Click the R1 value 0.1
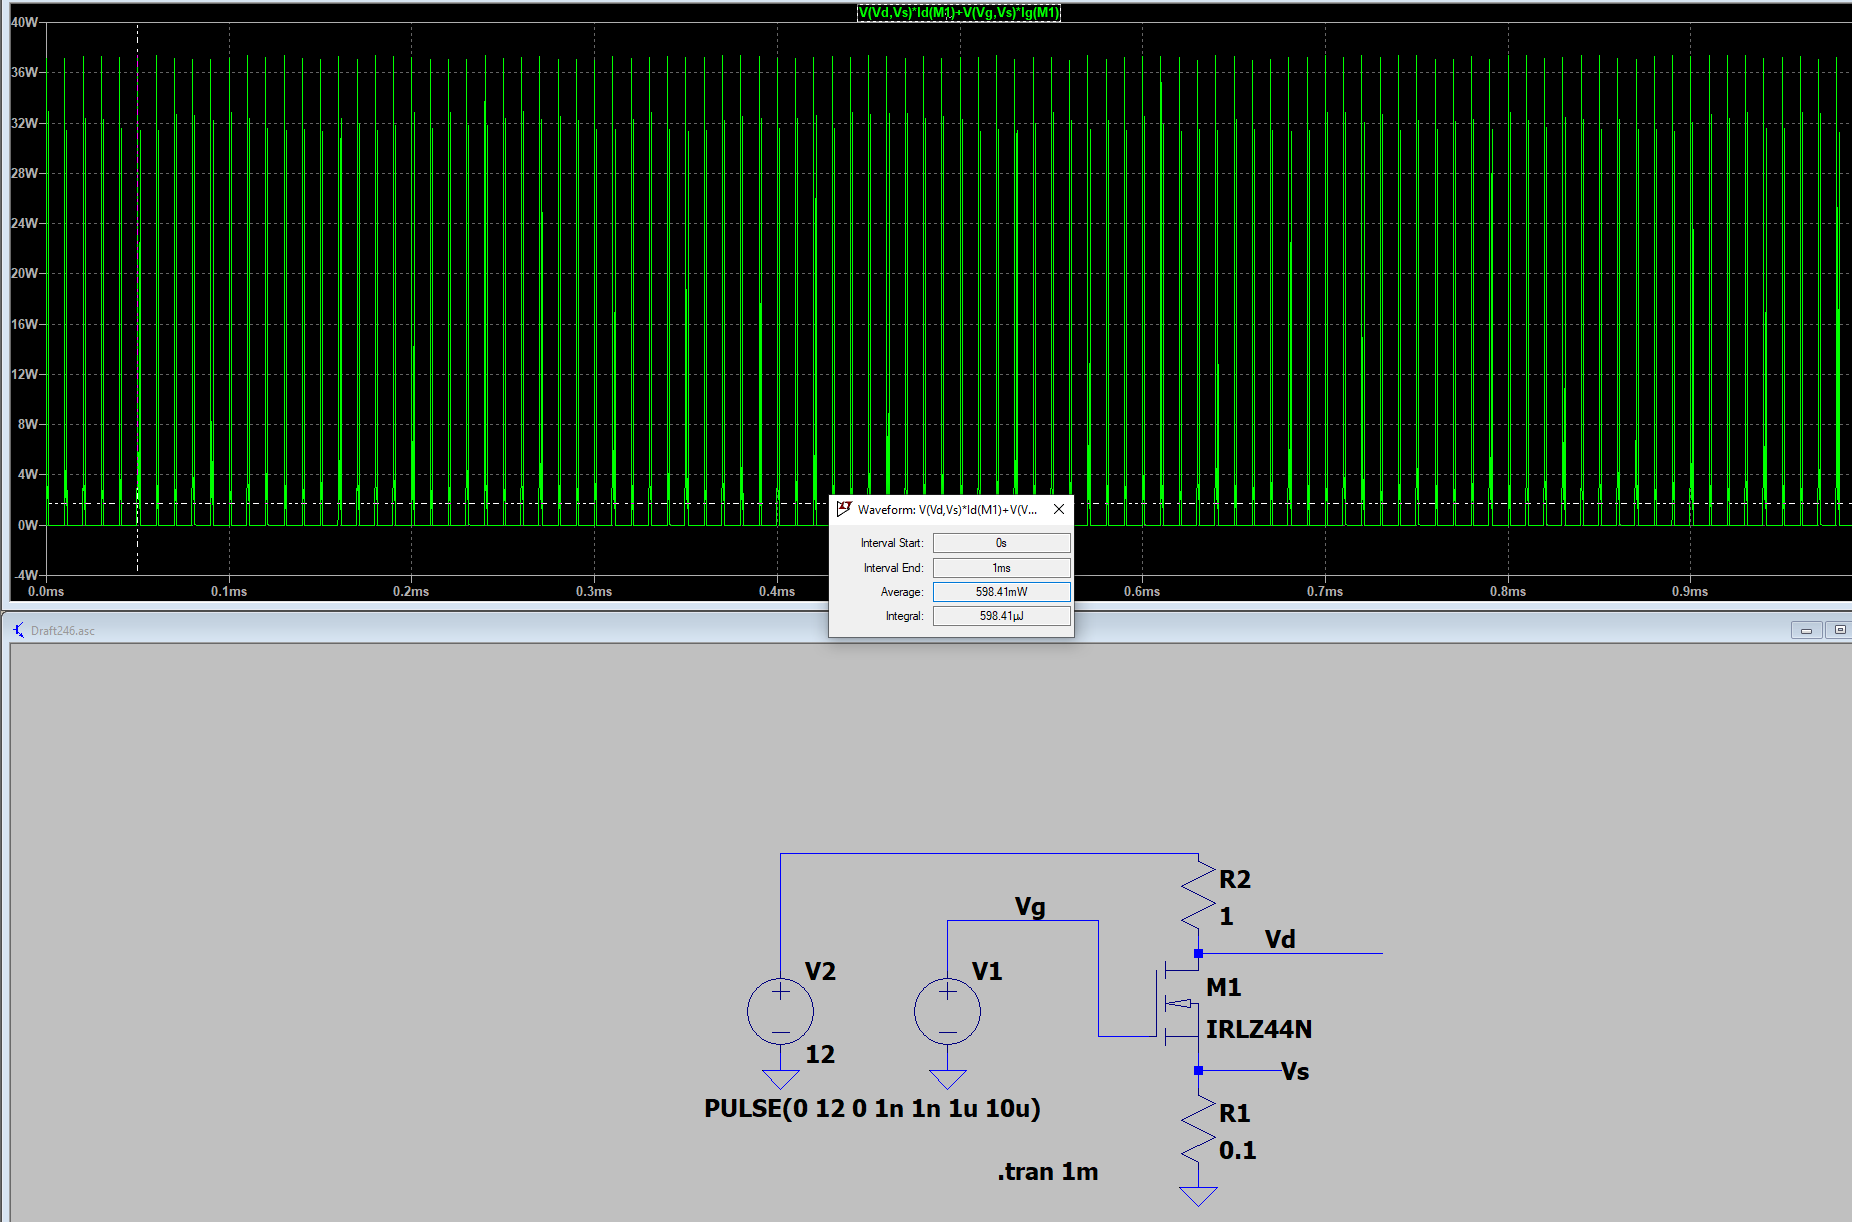Viewport: 1852px width, 1222px height. pyautogui.click(x=1237, y=1151)
